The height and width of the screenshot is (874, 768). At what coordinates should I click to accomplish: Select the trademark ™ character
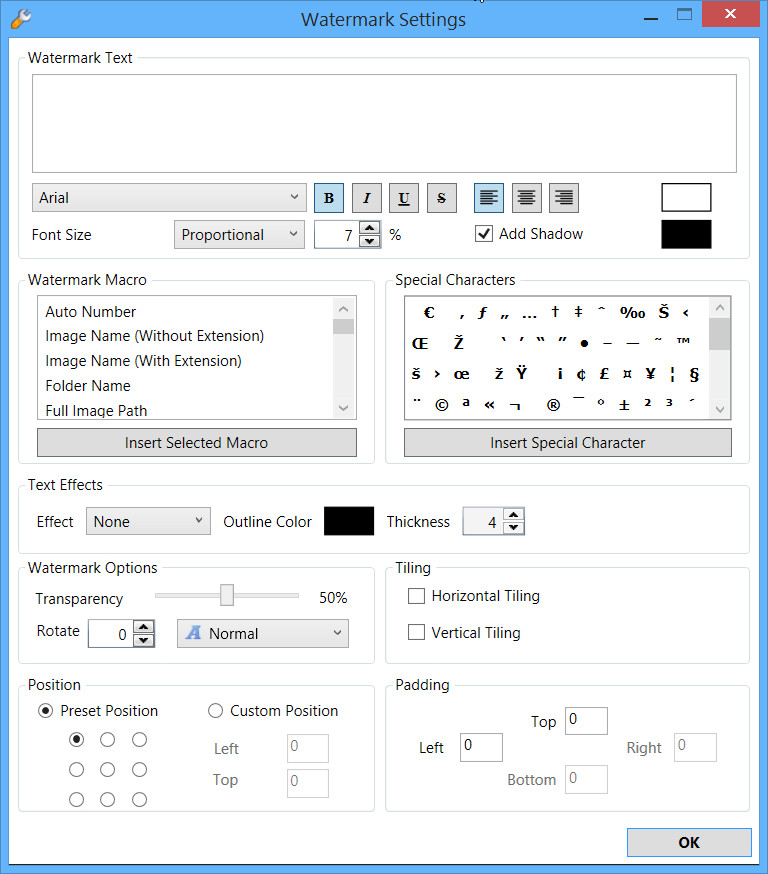(x=683, y=340)
